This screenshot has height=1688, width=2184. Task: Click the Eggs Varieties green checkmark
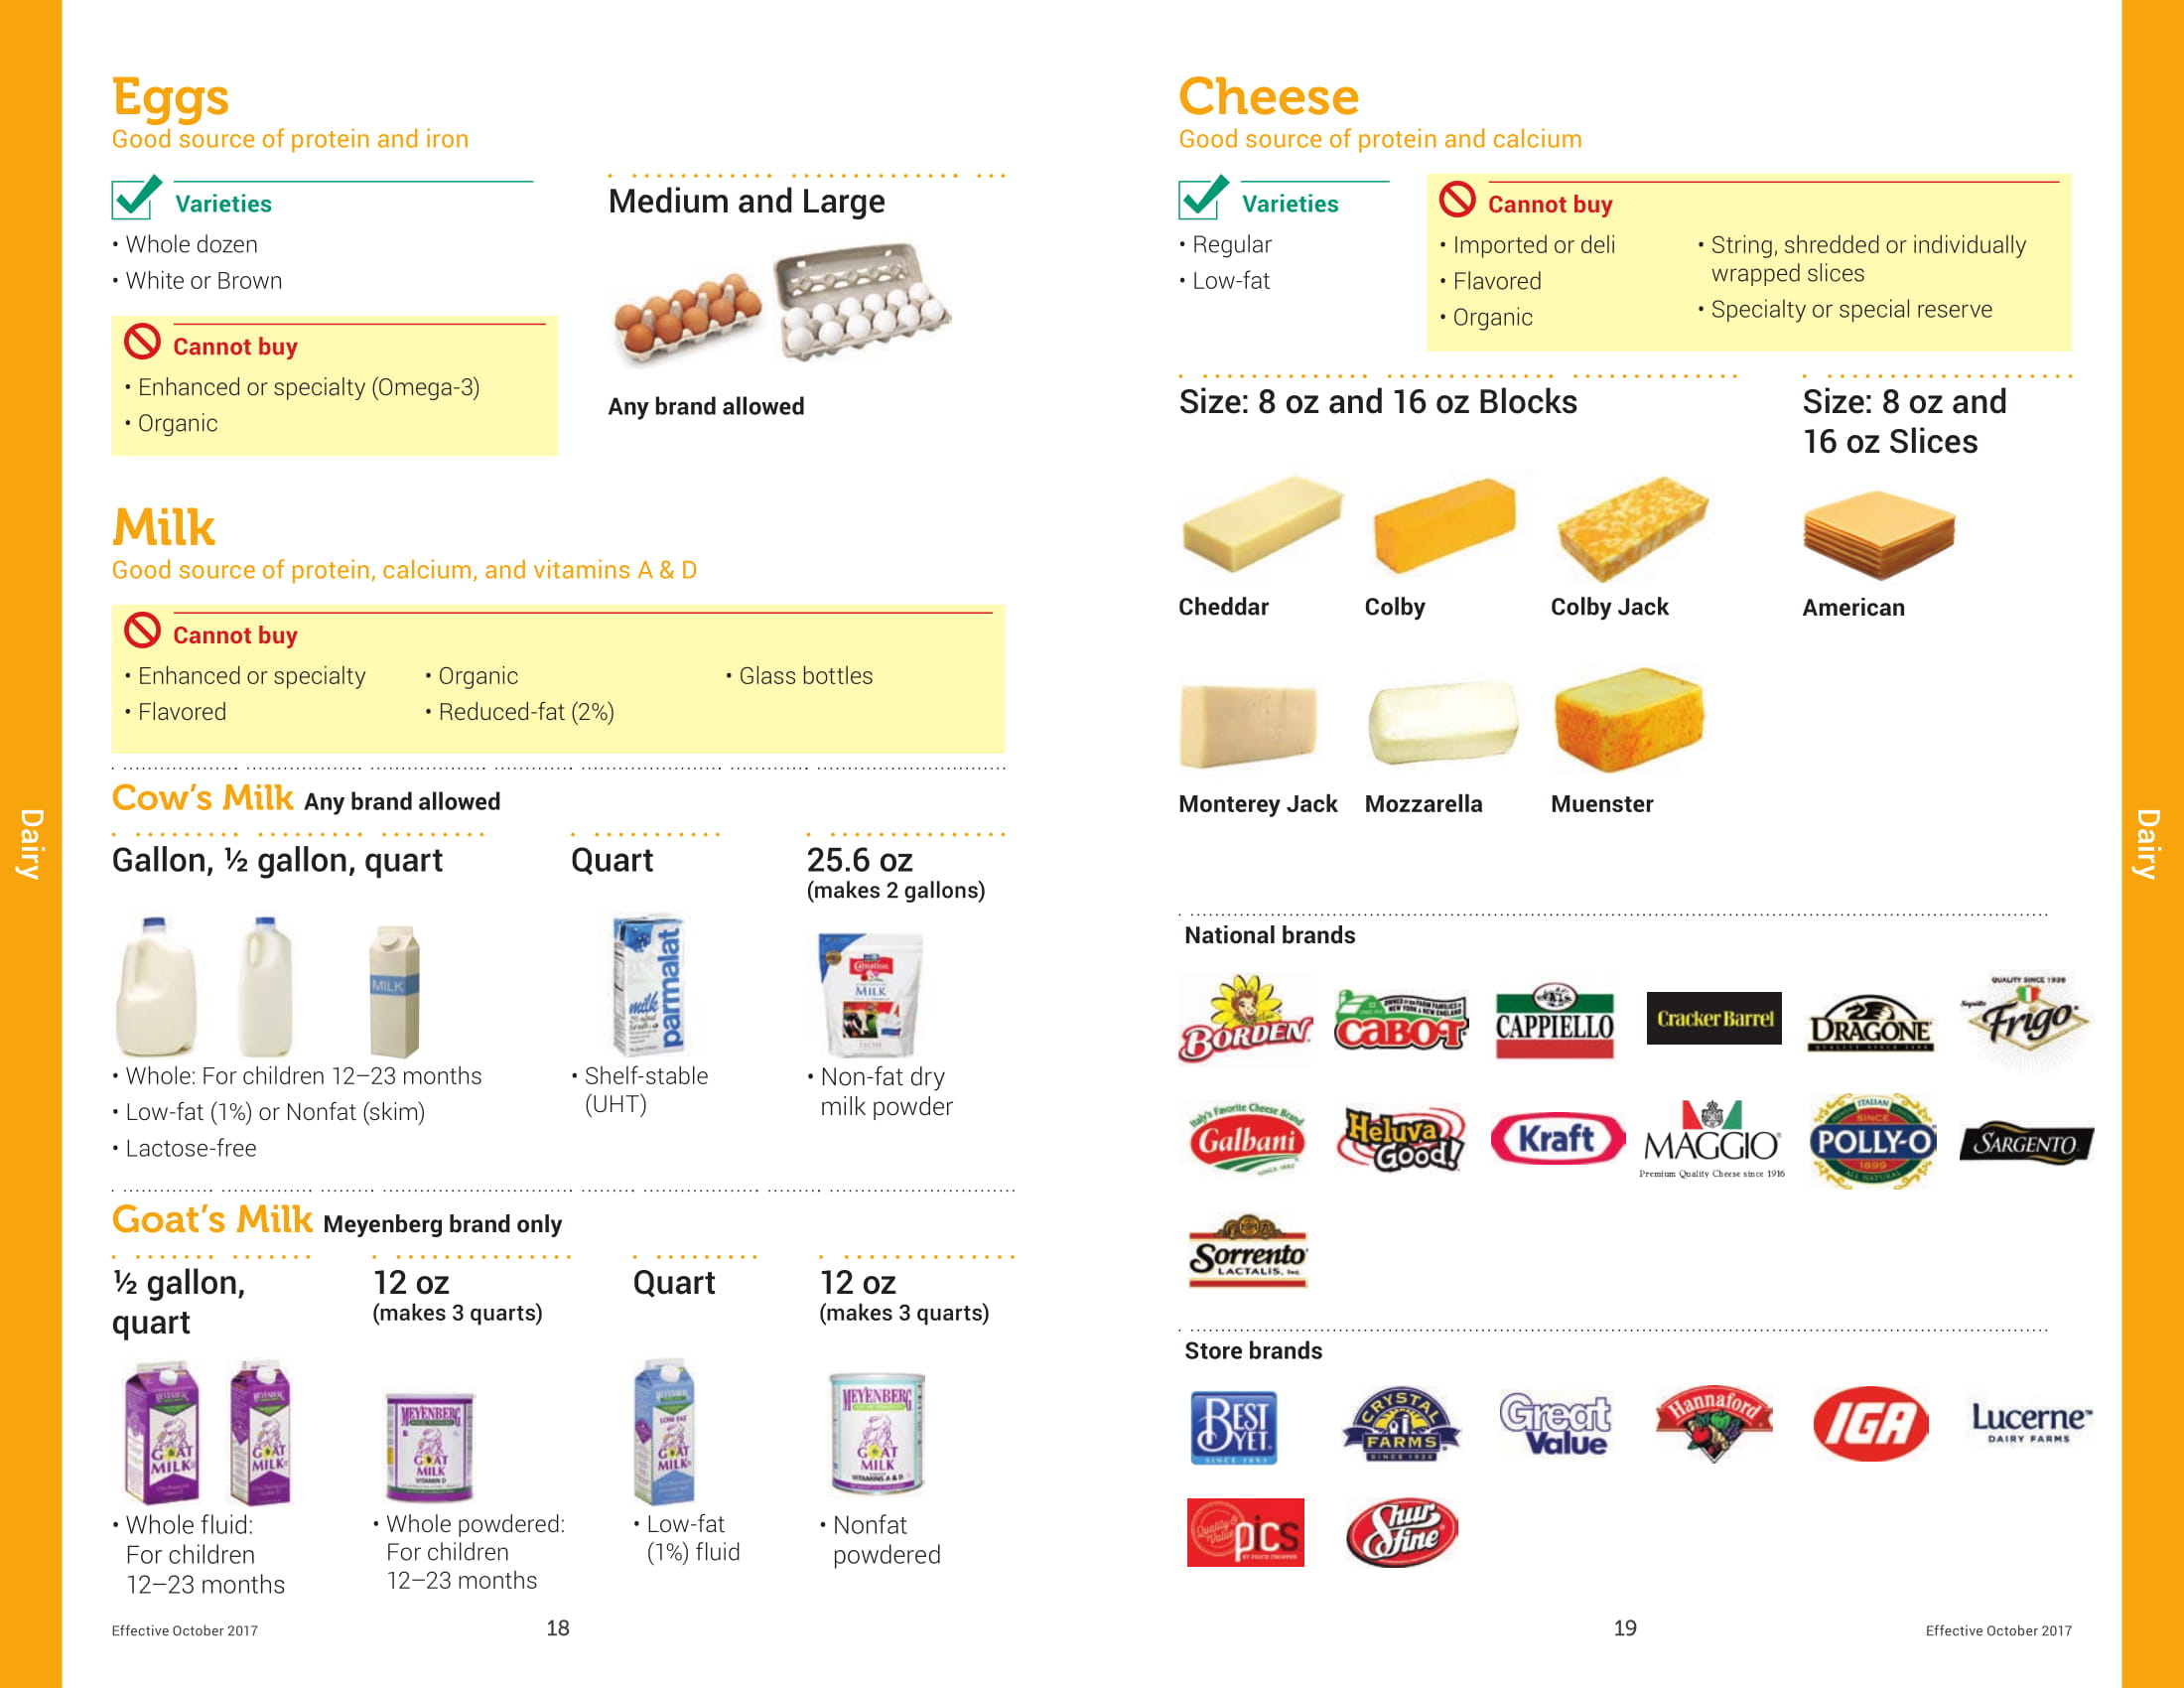coord(136,198)
